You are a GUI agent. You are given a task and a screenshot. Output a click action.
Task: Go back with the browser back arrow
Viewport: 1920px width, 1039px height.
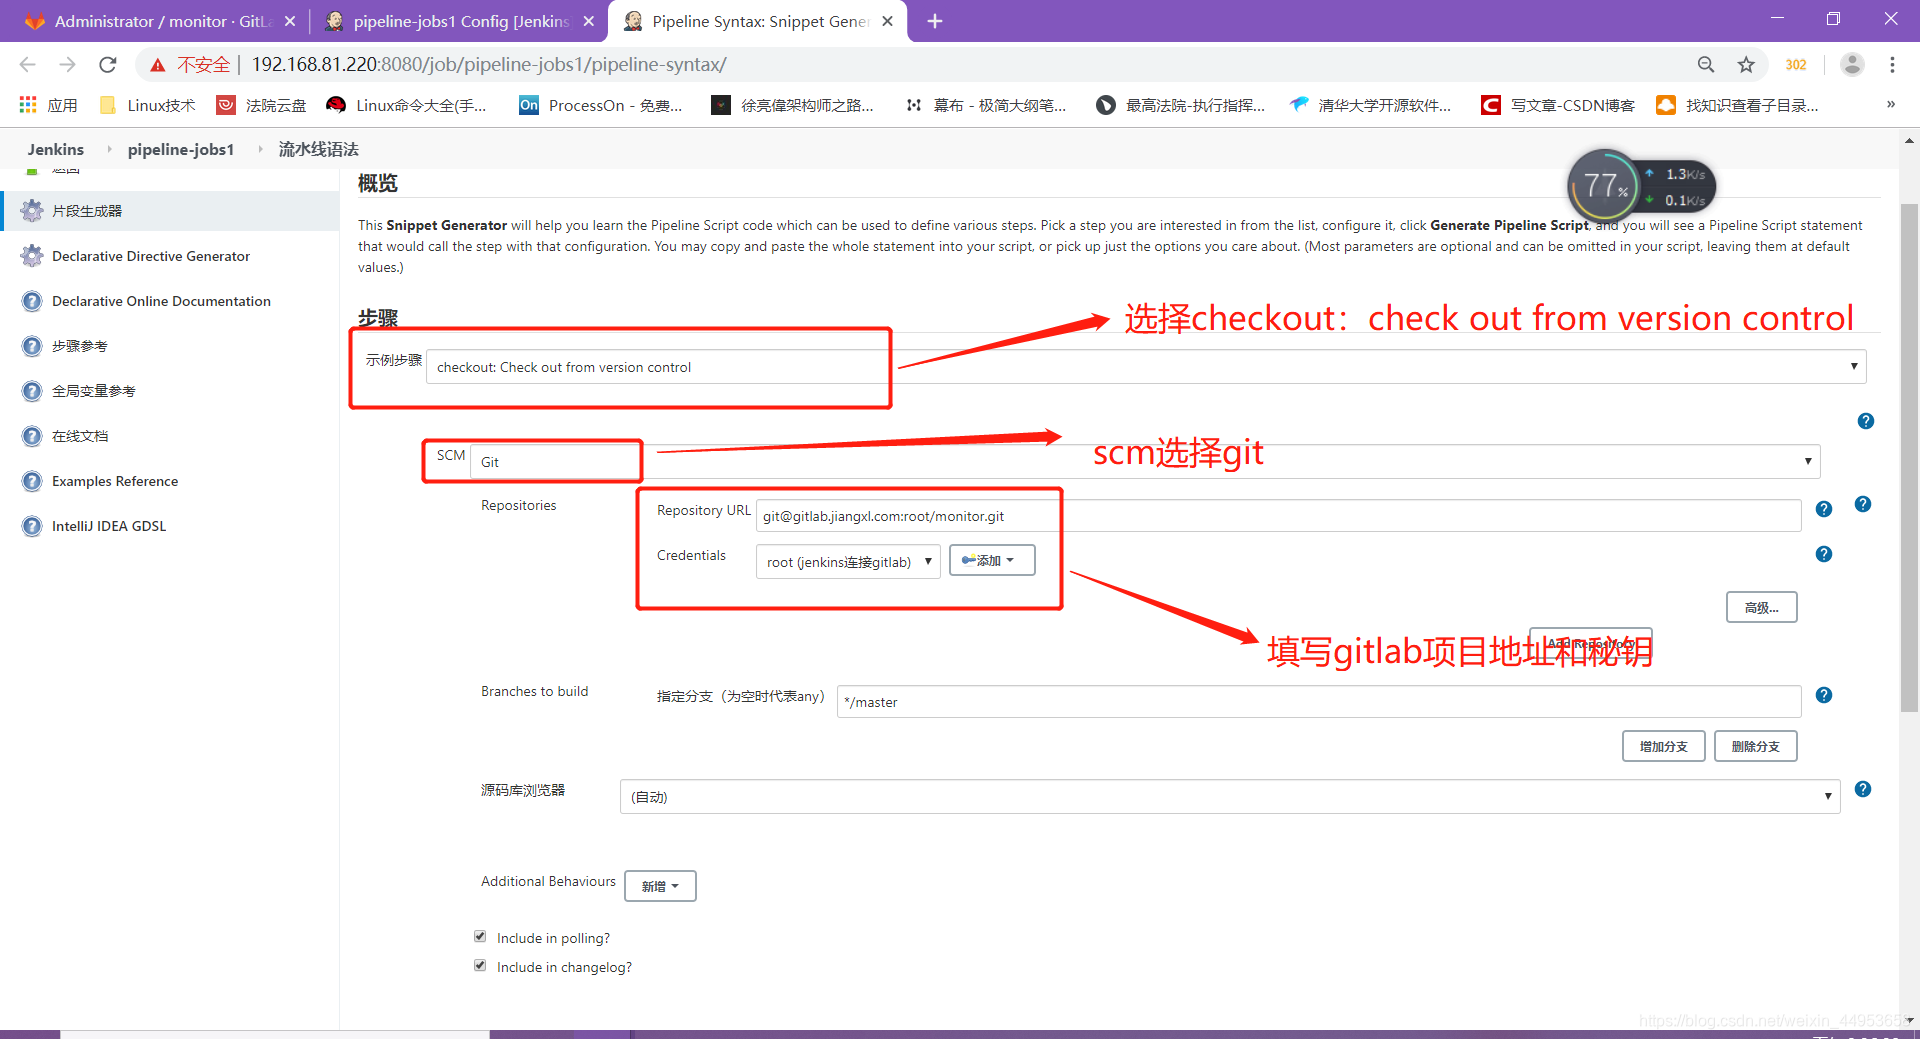28,65
